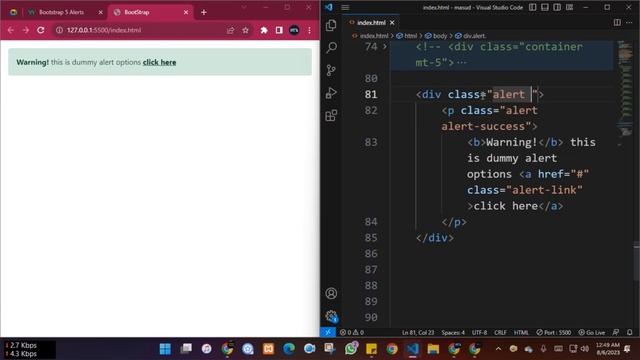Open the Accounts menu in the activity bar

click(x=331, y=293)
